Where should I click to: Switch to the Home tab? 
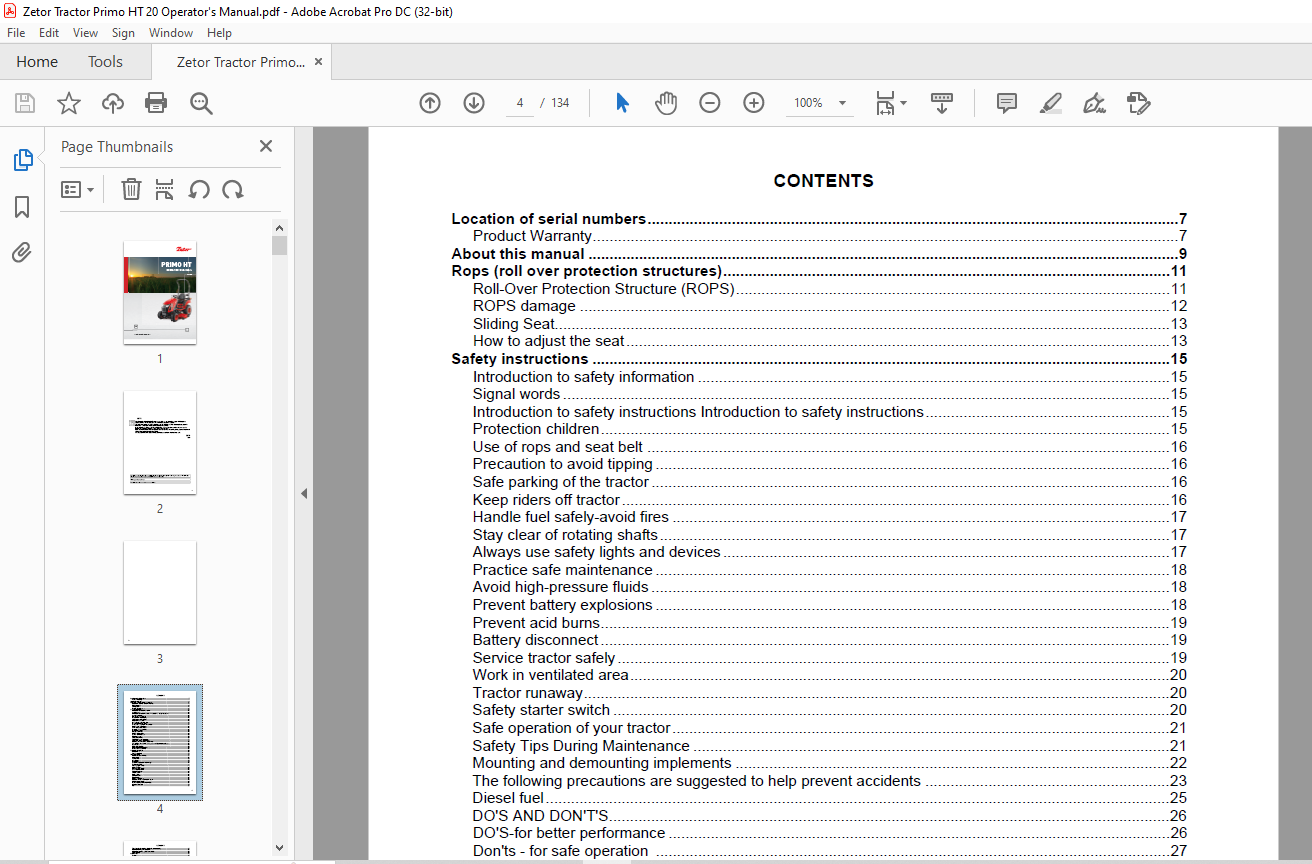37,62
